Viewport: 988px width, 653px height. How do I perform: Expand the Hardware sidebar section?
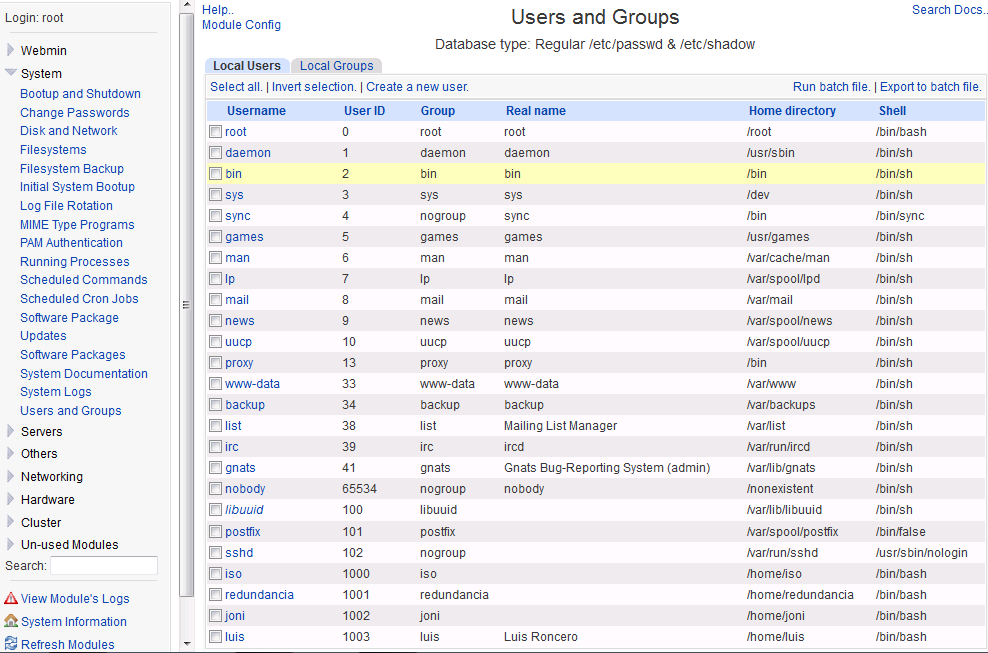click(11, 499)
